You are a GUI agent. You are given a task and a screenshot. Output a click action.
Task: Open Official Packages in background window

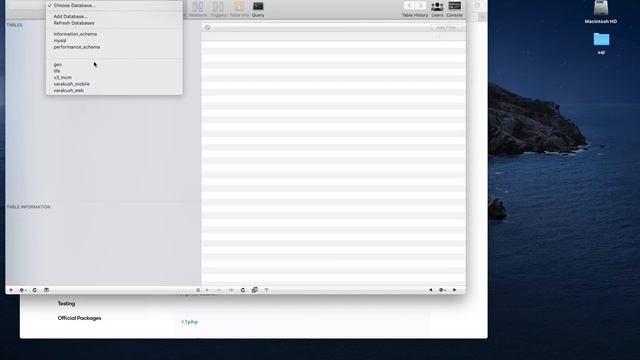pos(80,318)
